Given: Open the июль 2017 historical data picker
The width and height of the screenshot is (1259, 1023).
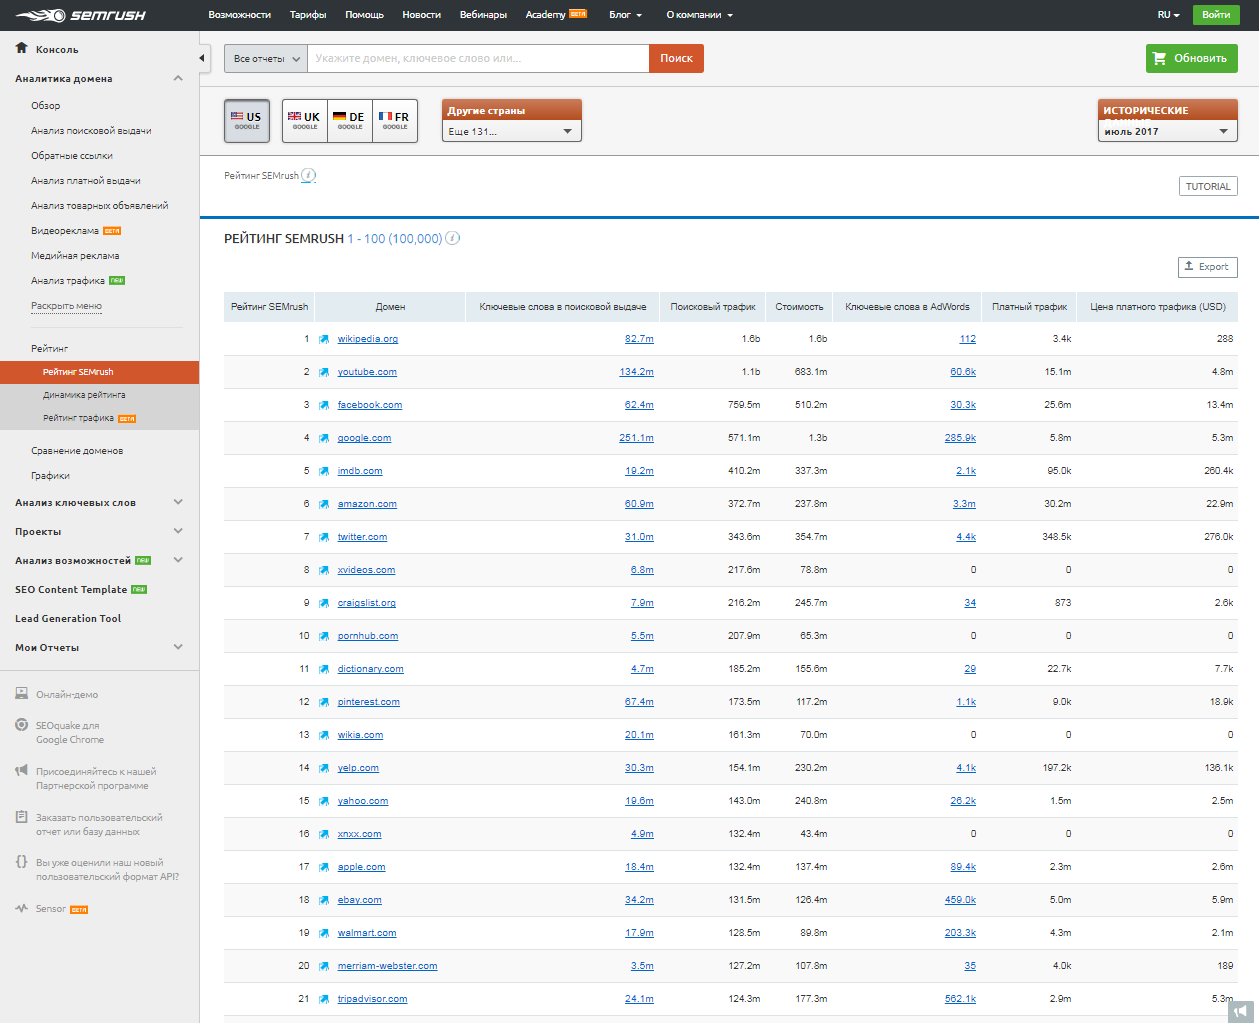Looking at the screenshot, I should click(1166, 130).
